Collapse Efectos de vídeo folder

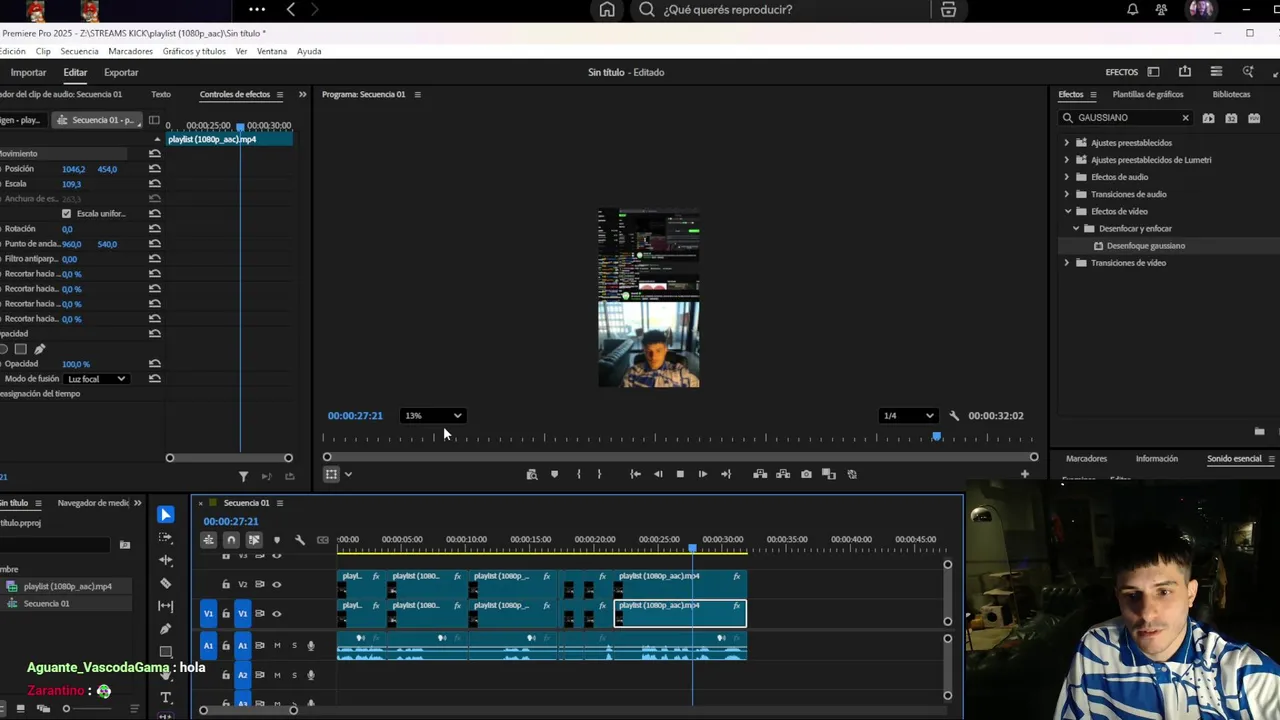(x=1067, y=211)
